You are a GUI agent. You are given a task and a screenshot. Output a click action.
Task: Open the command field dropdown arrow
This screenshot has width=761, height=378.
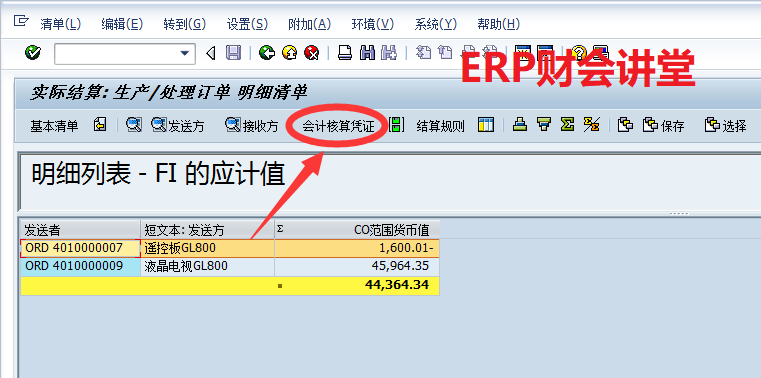click(x=184, y=53)
